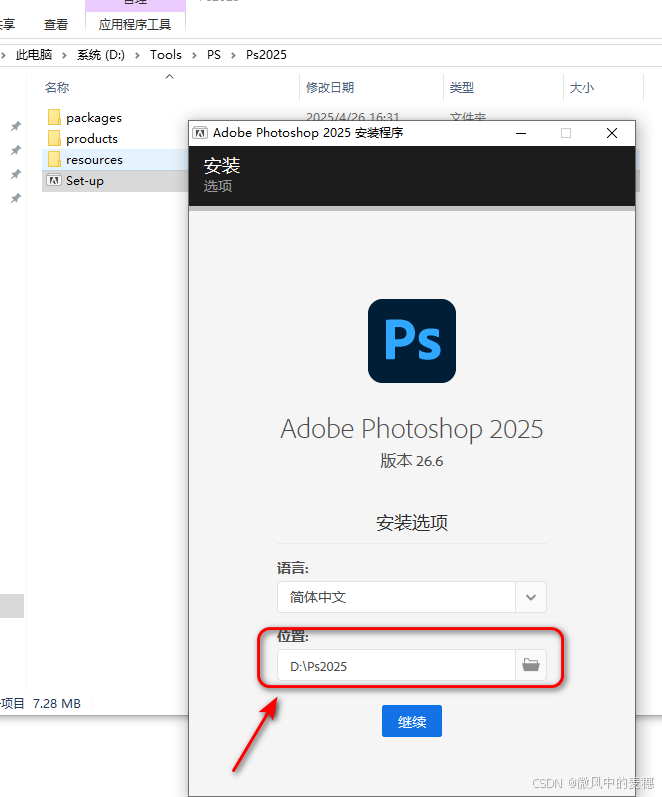The width and height of the screenshot is (662, 797).
Task: Sort files by 修改日期 column header
Action: (330, 87)
